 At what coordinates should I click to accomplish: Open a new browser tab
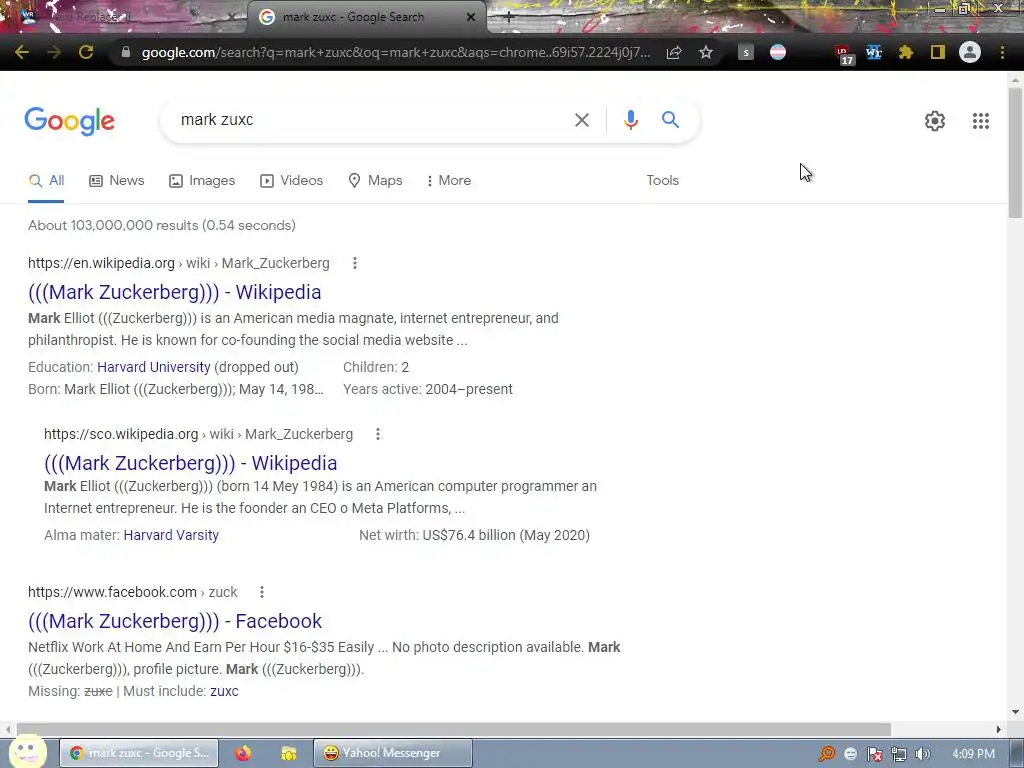[509, 18]
